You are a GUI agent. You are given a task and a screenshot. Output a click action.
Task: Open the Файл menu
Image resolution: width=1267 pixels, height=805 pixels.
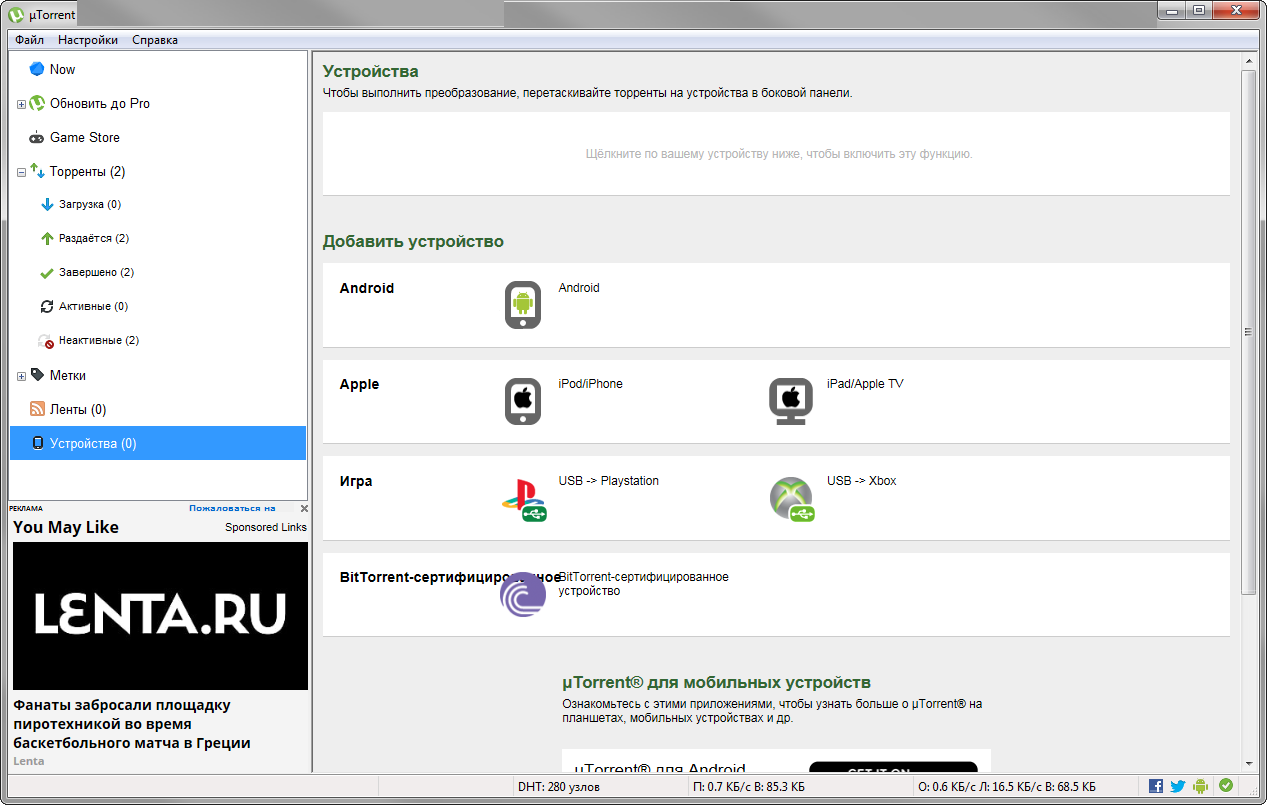[29, 40]
